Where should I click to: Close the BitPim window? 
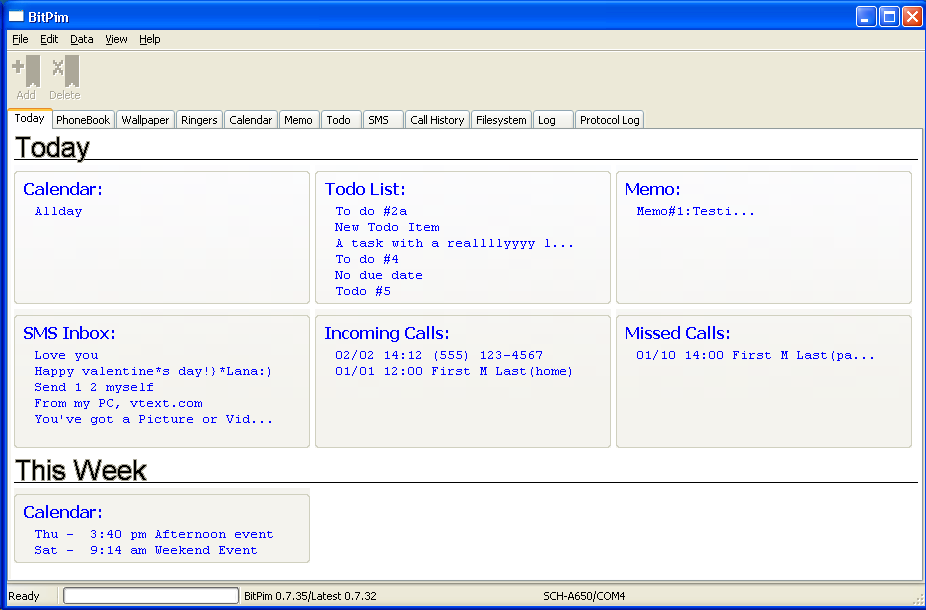[x=912, y=17]
